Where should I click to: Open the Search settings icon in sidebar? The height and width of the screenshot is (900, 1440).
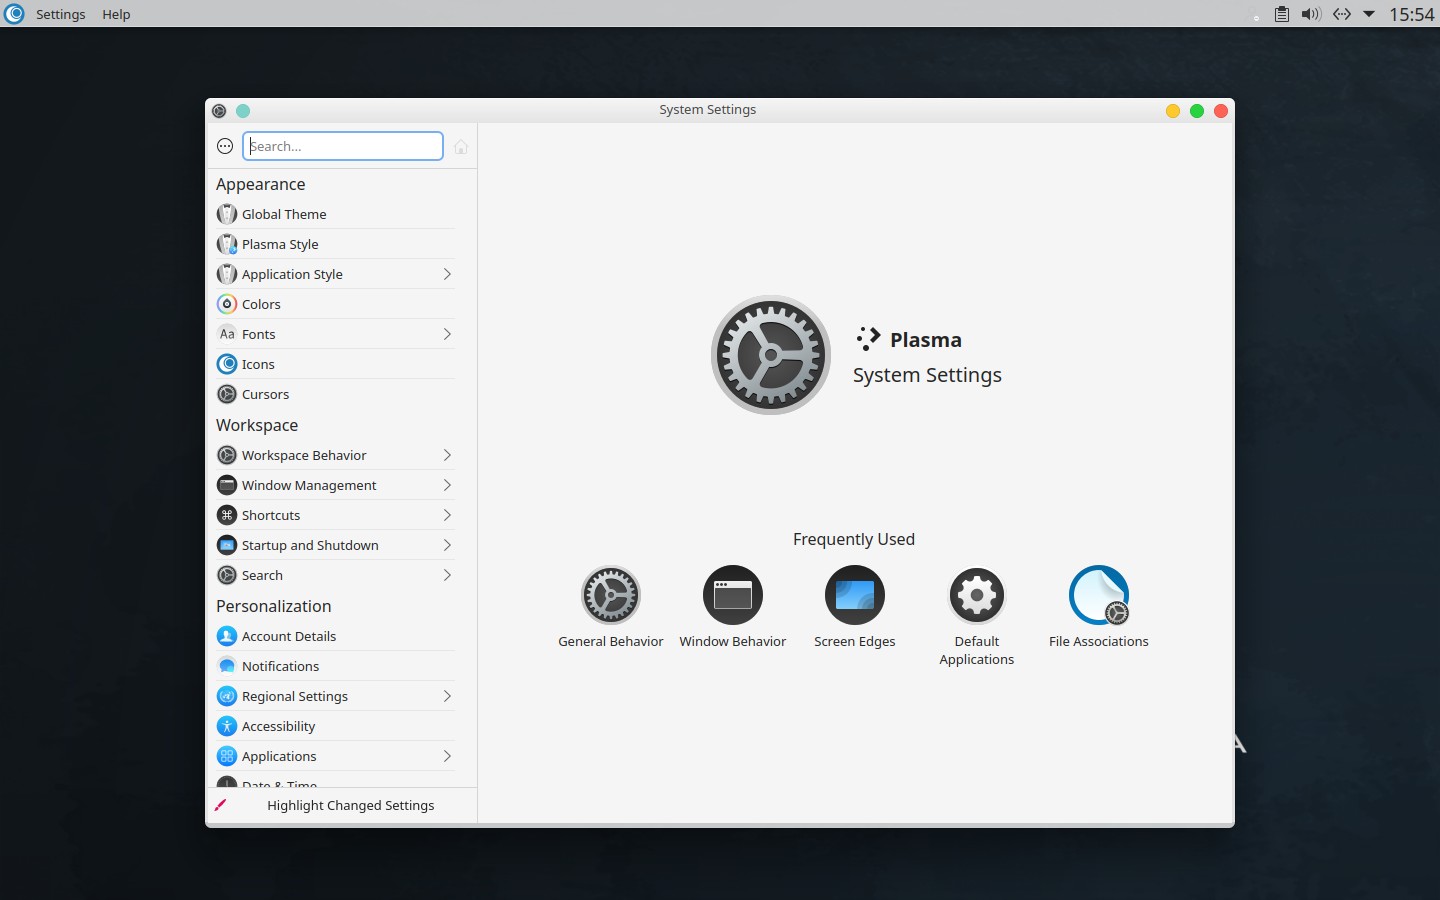227,575
